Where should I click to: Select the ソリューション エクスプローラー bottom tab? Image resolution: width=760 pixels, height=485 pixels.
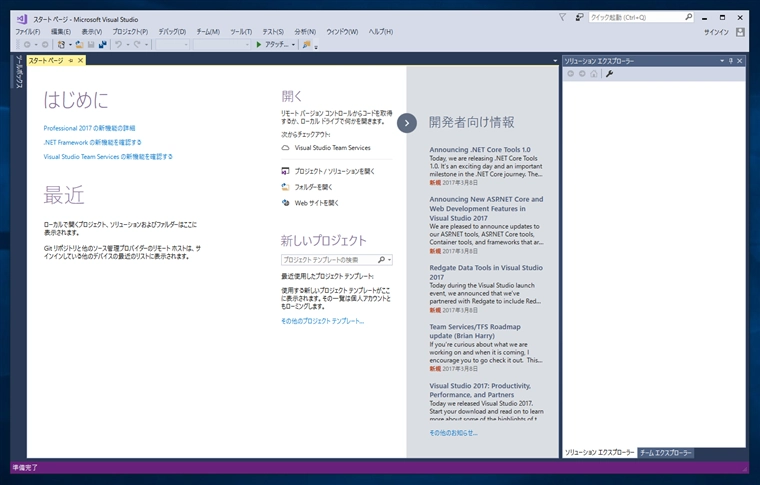click(x=600, y=453)
